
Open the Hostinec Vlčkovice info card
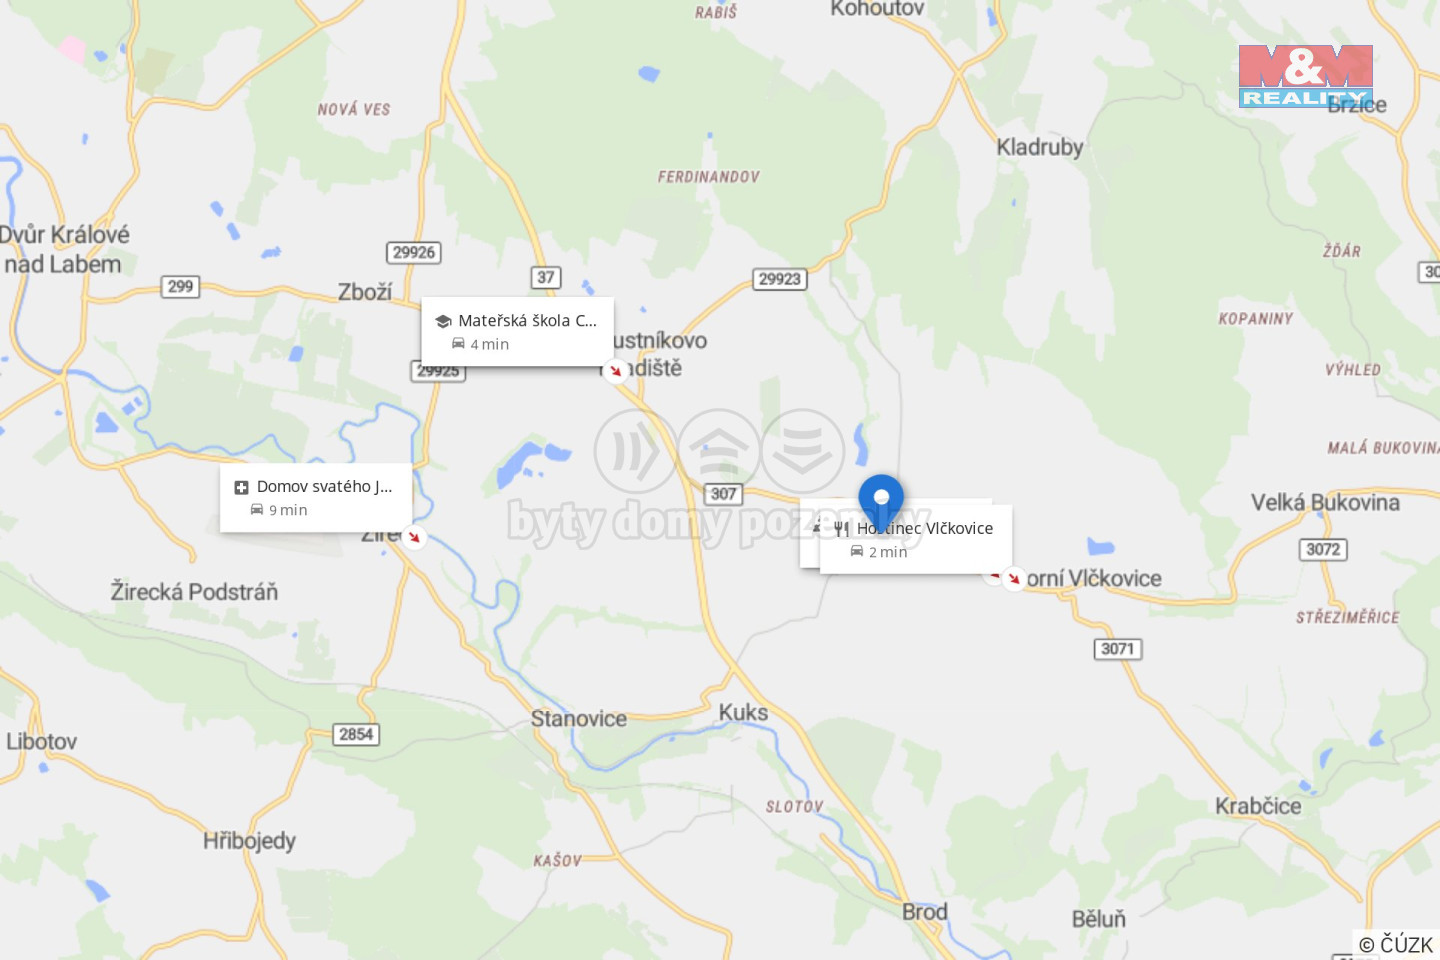coord(916,539)
